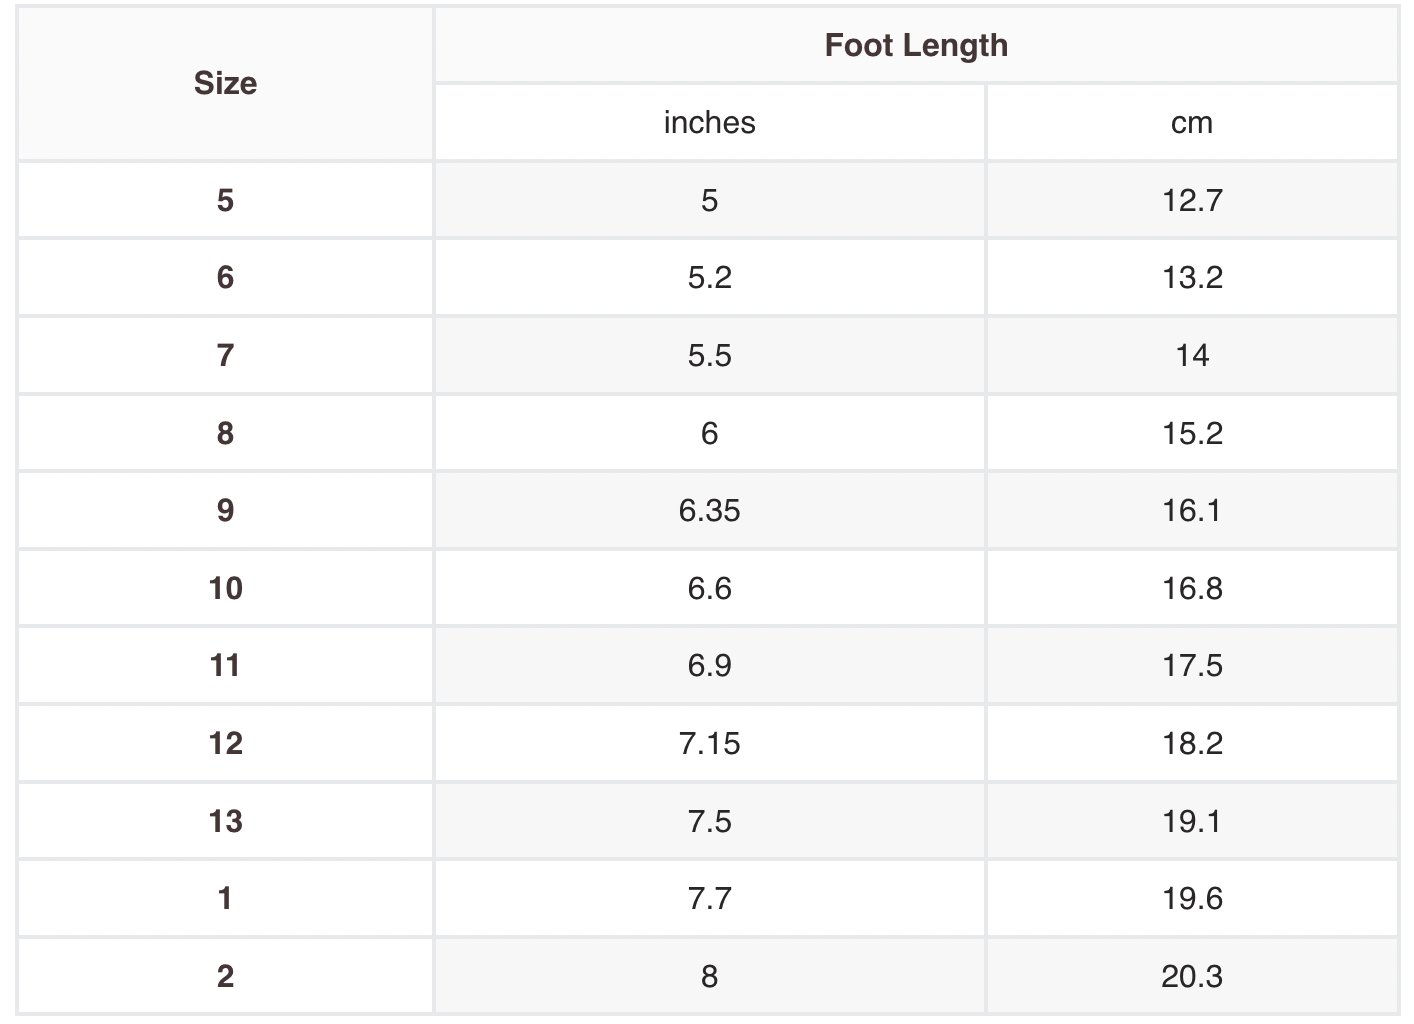Click the Foot Length header
The height and width of the screenshot is (1024, 1414).
(916, 45)
